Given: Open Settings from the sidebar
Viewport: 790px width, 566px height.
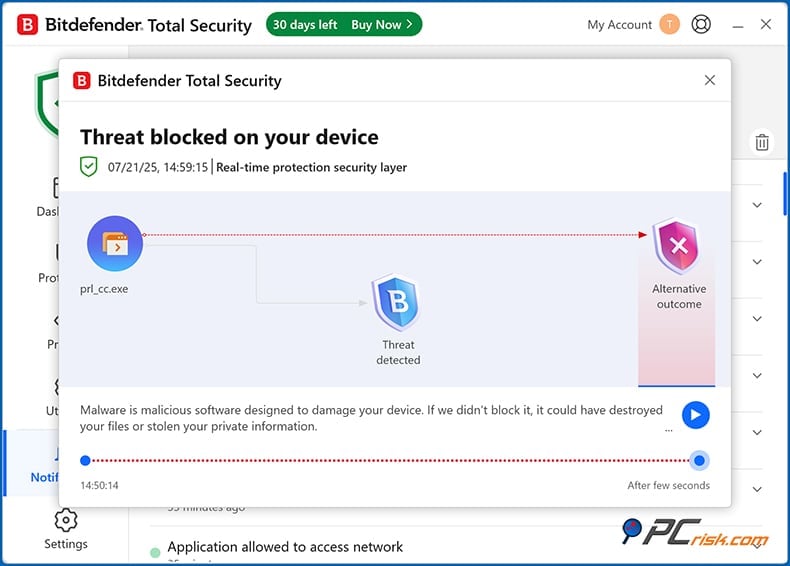Looking at the screenshot, I should point(65,530).
